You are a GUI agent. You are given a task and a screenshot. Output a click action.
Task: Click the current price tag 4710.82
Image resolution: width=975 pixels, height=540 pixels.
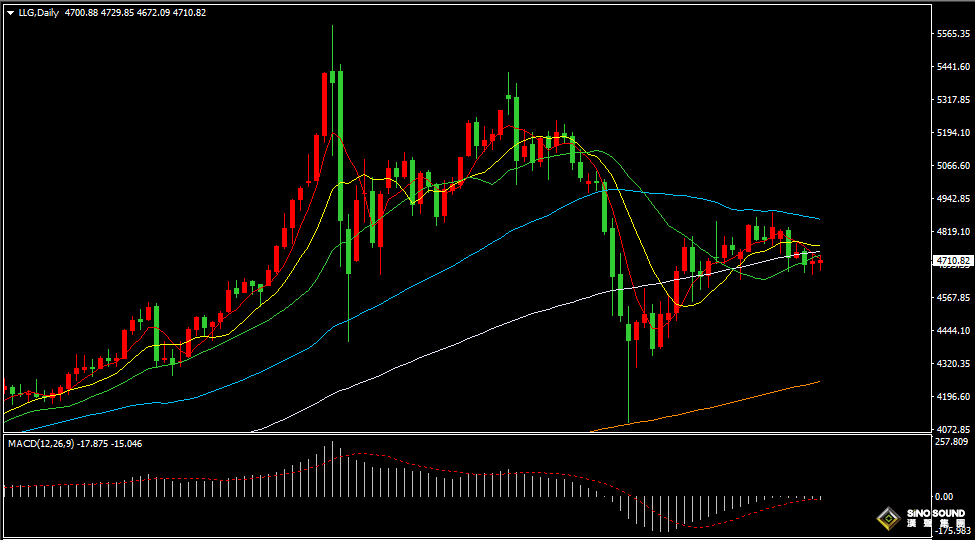[x=952, y=260]
